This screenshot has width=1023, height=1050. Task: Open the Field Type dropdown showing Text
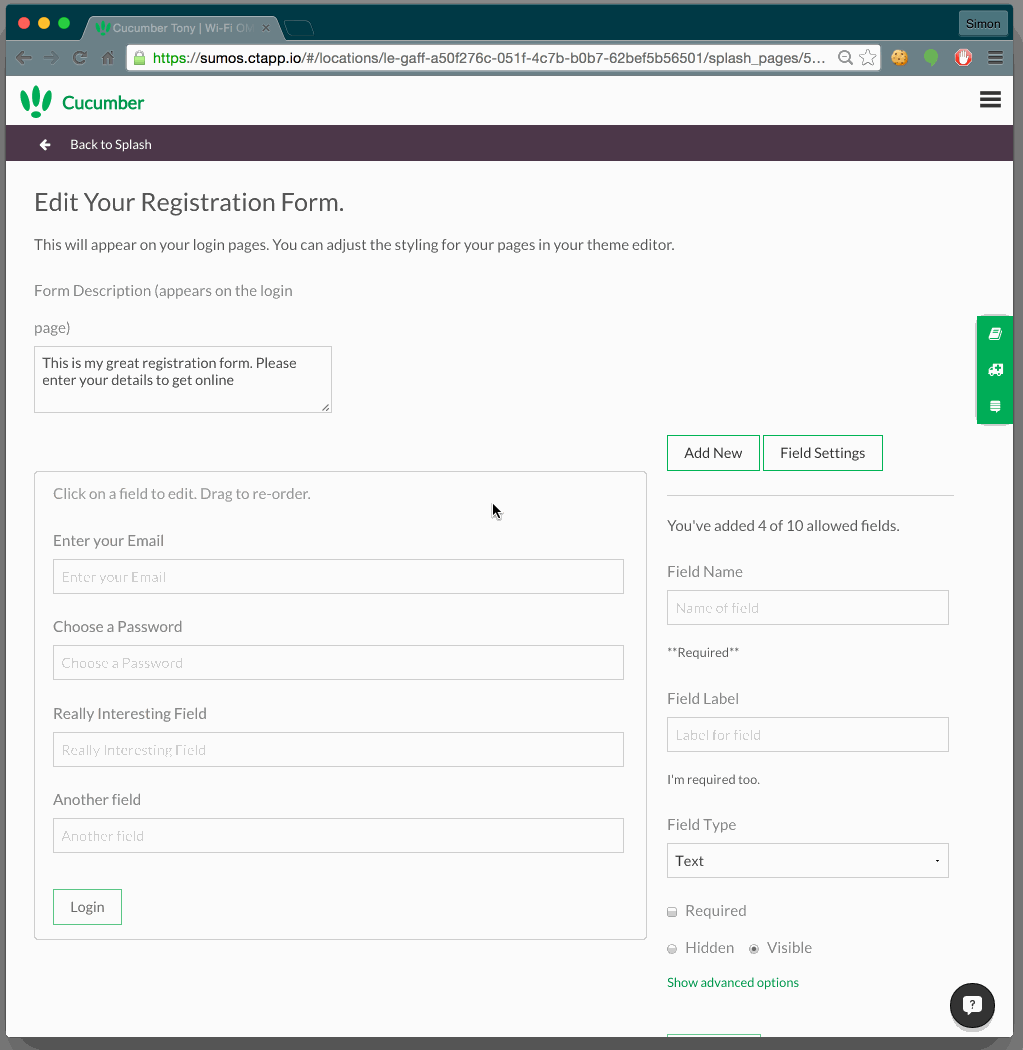[x=807, y=860]
